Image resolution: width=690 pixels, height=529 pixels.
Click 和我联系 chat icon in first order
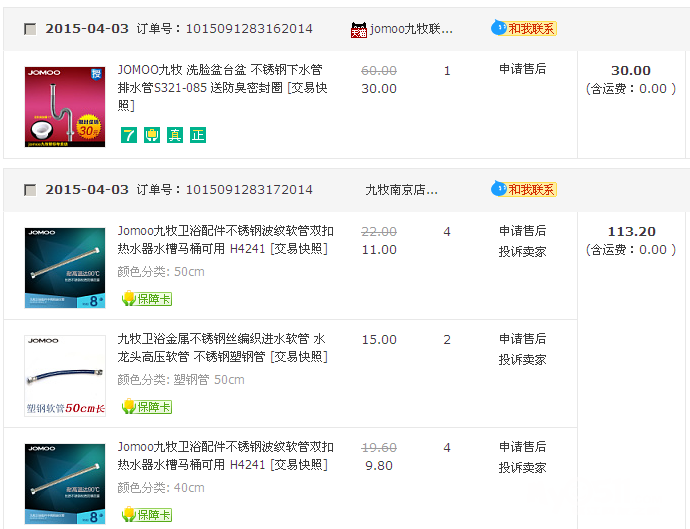pyautogui.click(x=524, y=29)
